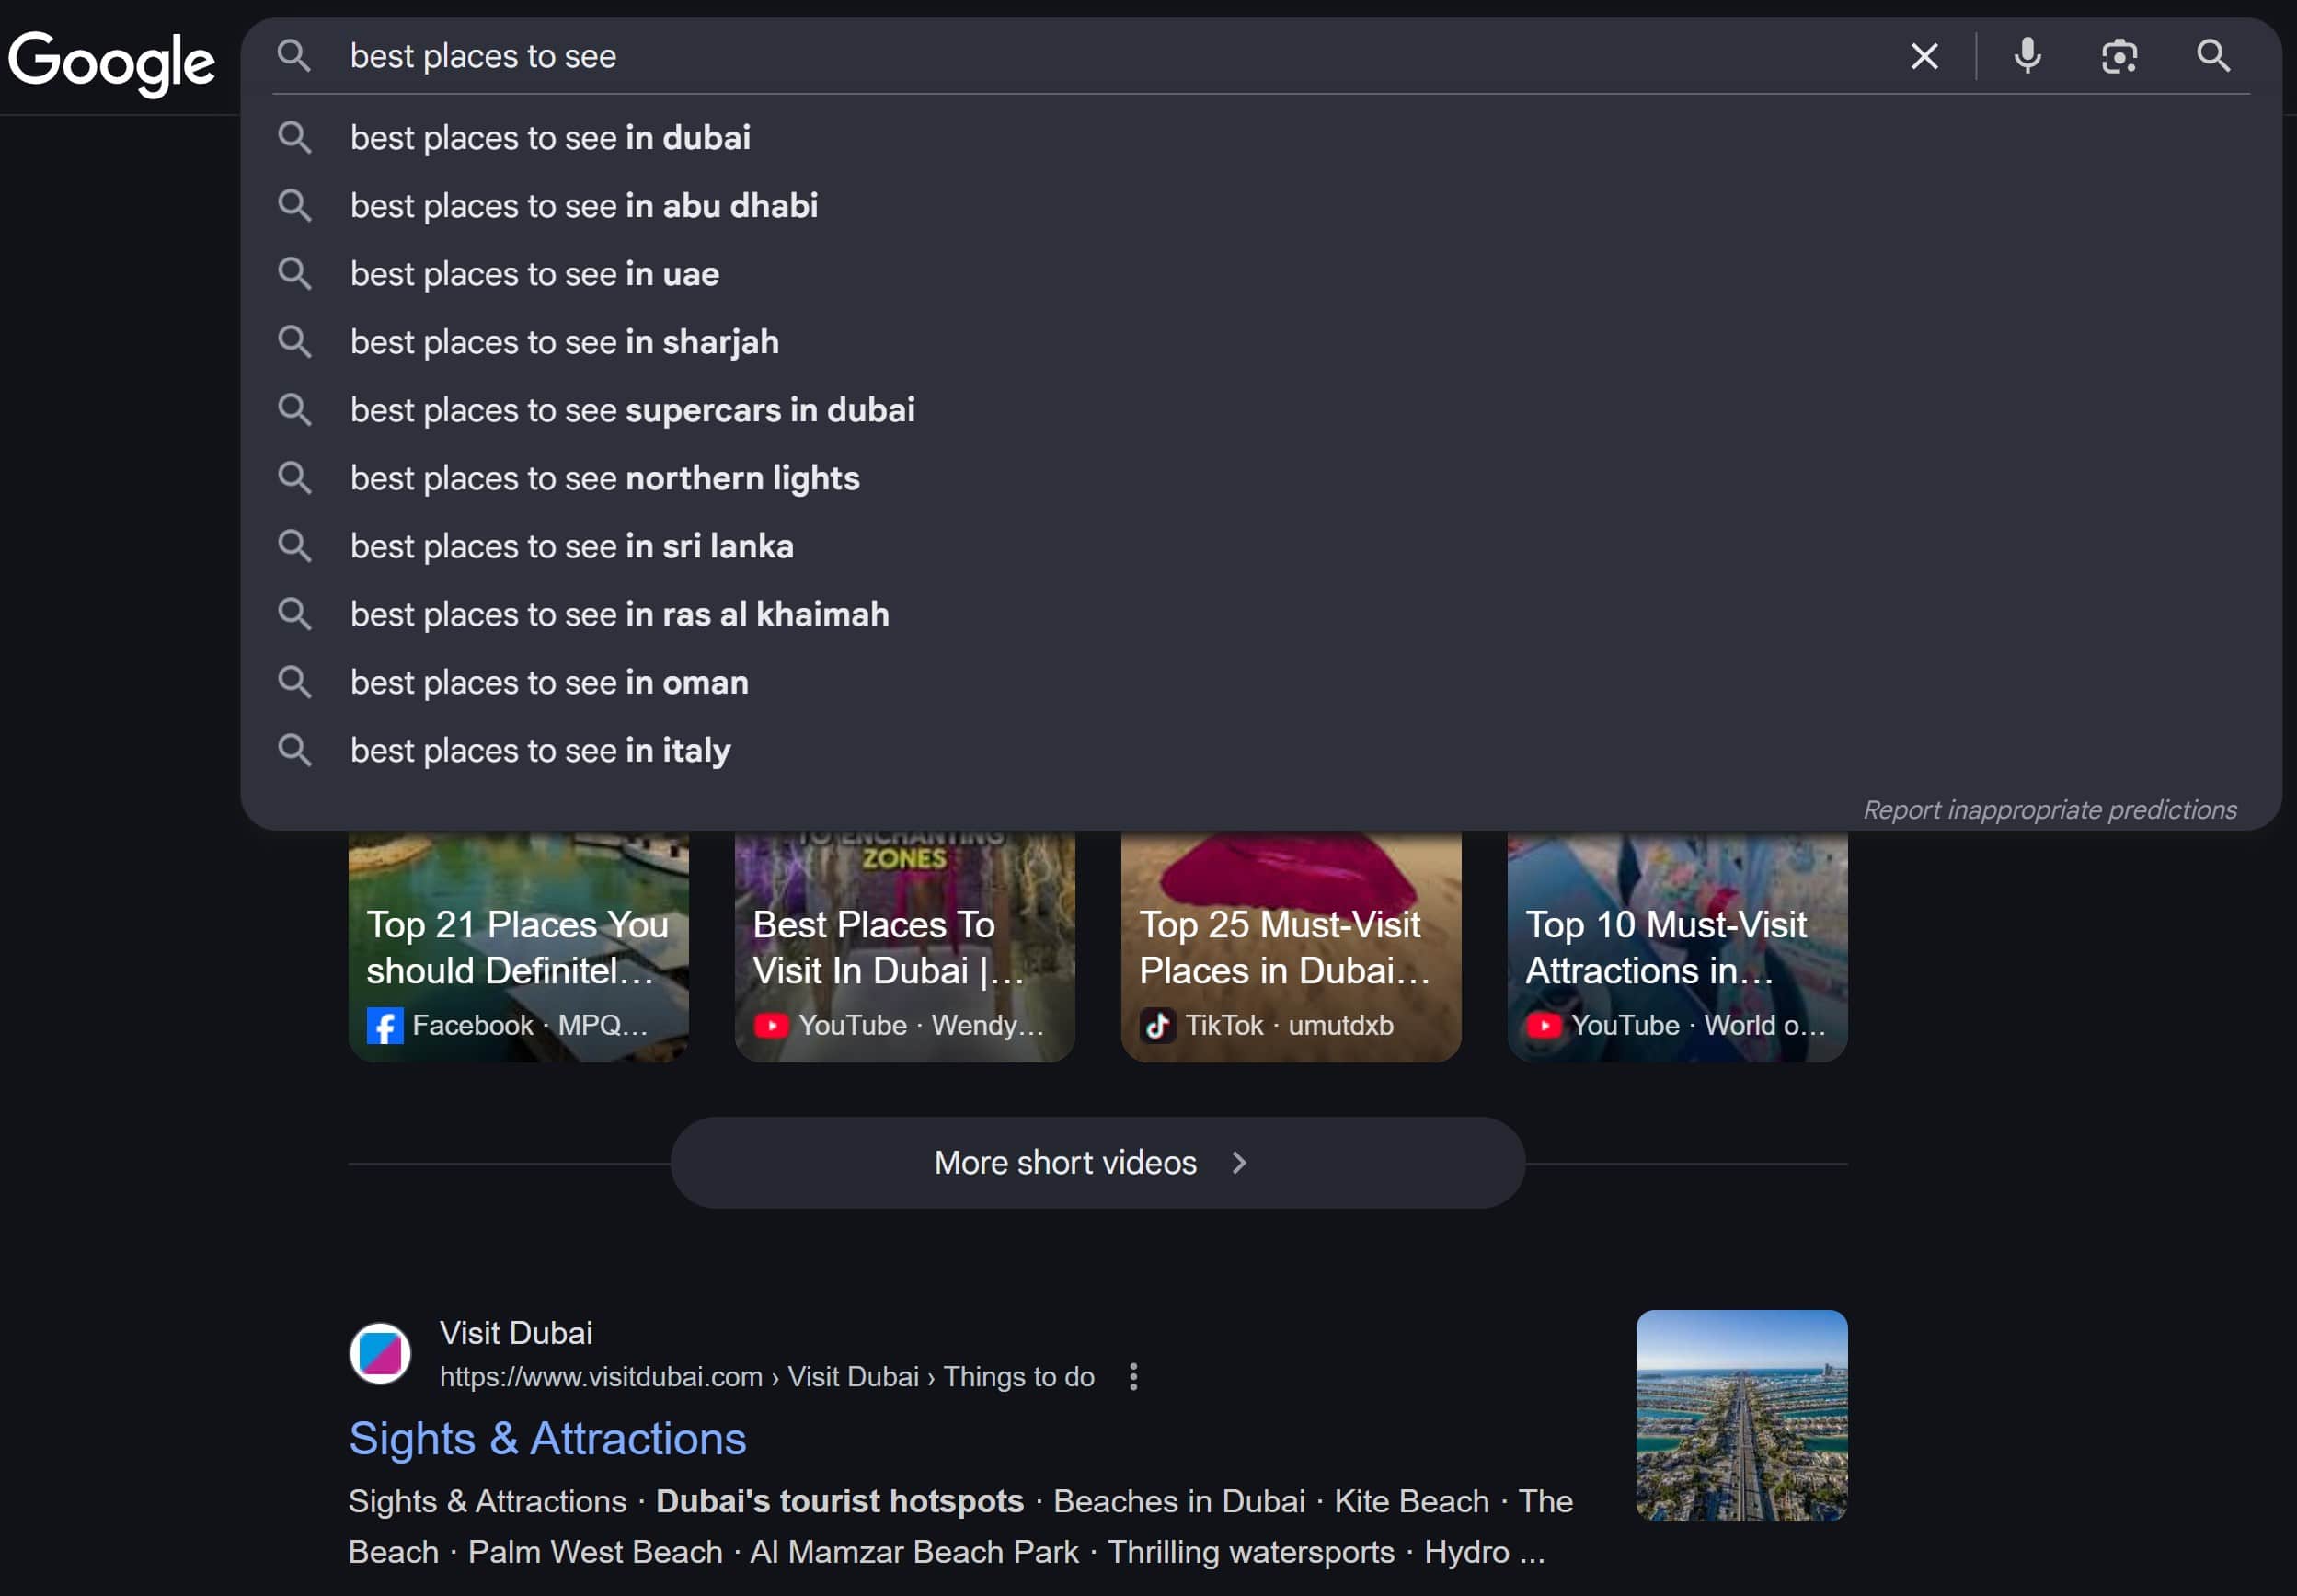Choose suggestion 'best places to see in oman'
This screenshot has width=2297, height=1596.
(x=1260, y=681)
